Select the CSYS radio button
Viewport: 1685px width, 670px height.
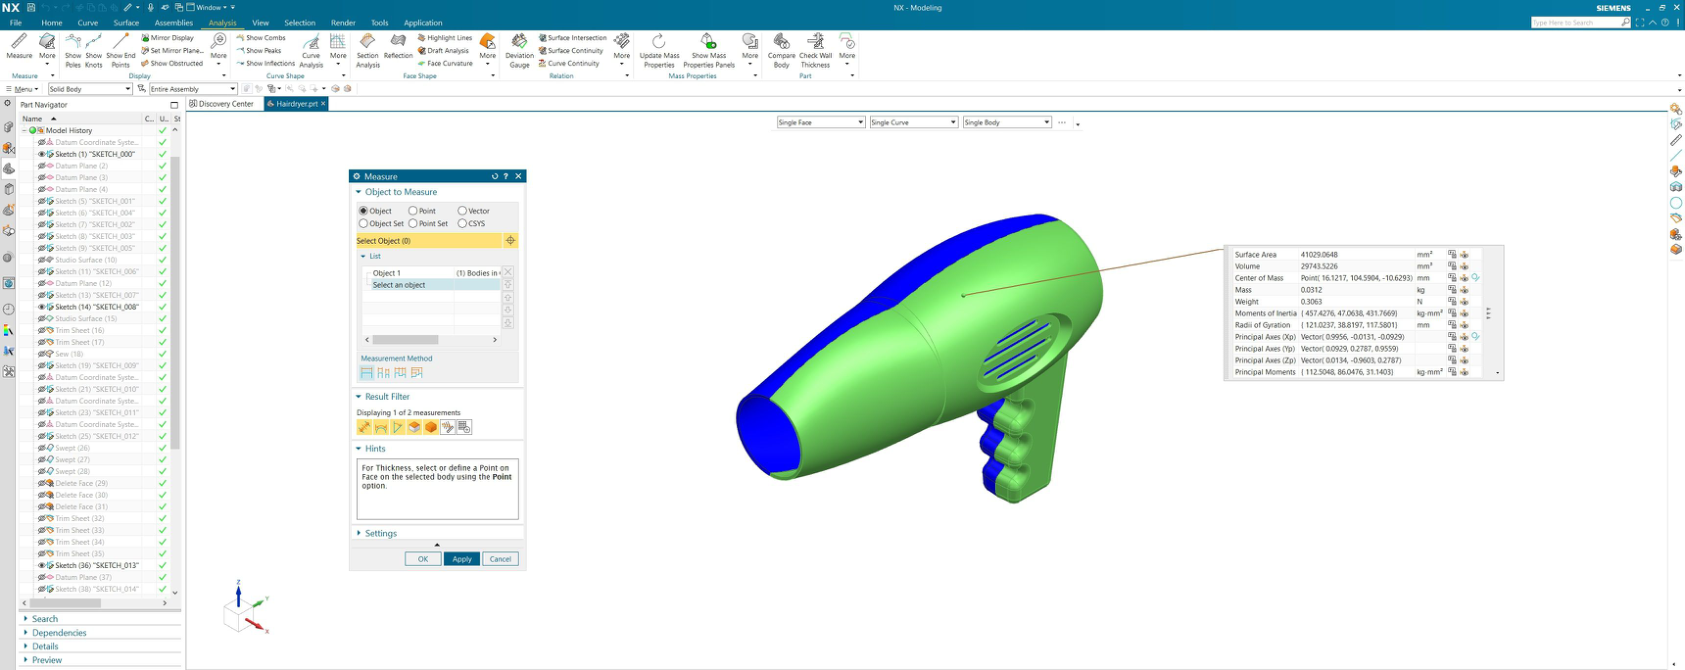coord(462,224)
